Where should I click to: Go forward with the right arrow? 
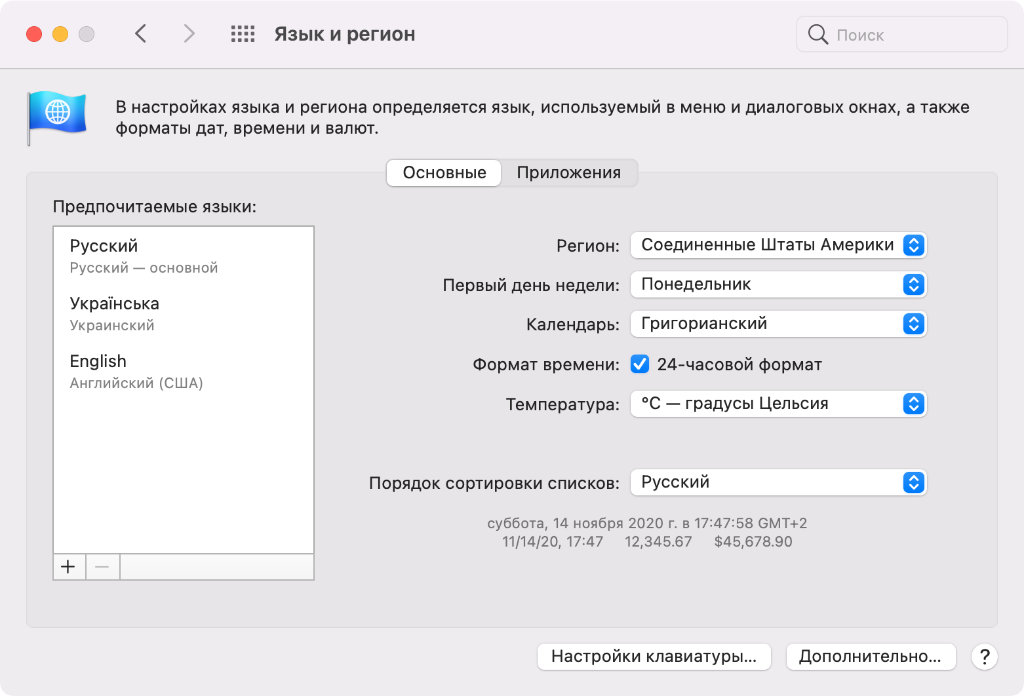point(189,34)
